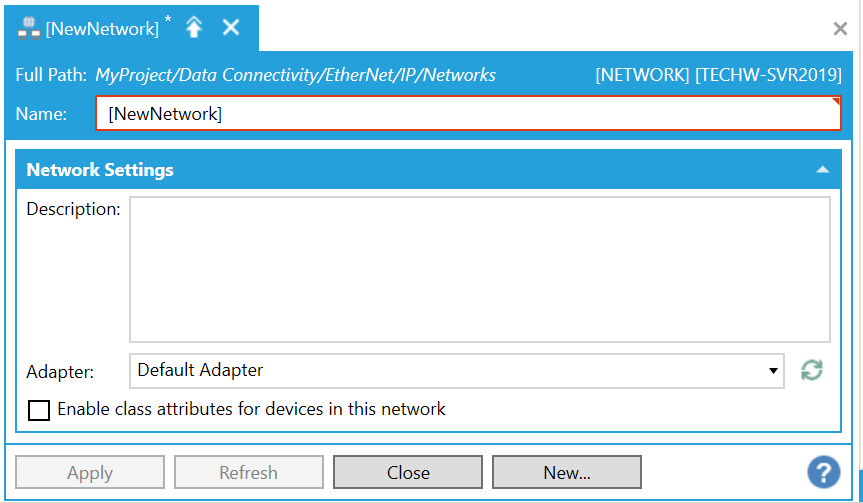Enable class attributes for devices in this network
The width and height of the screenshot is (863, 503).
39,410
